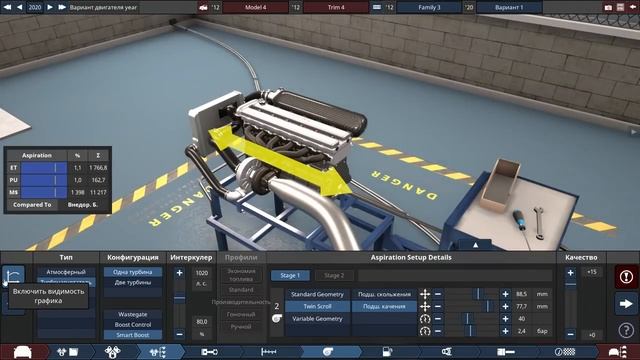This screenshot has height=360, width=640.
Task: Click the screenshot camera icon
Action: point(608,7)
